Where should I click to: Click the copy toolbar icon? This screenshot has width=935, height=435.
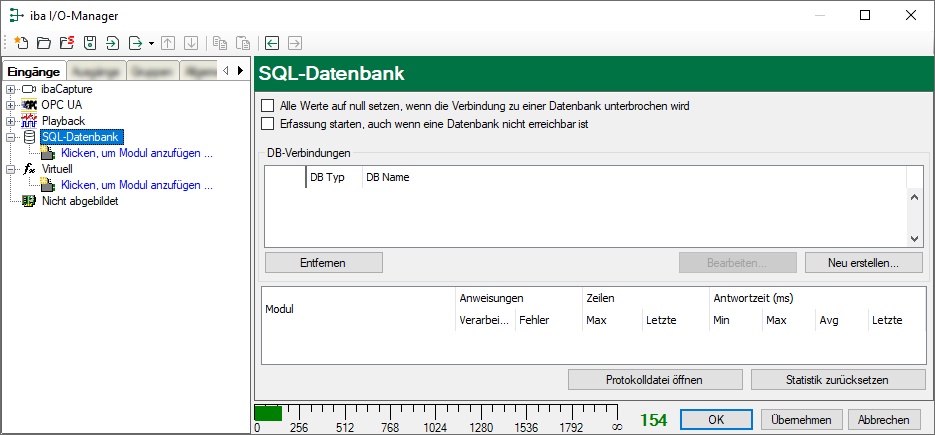[220, 43]
